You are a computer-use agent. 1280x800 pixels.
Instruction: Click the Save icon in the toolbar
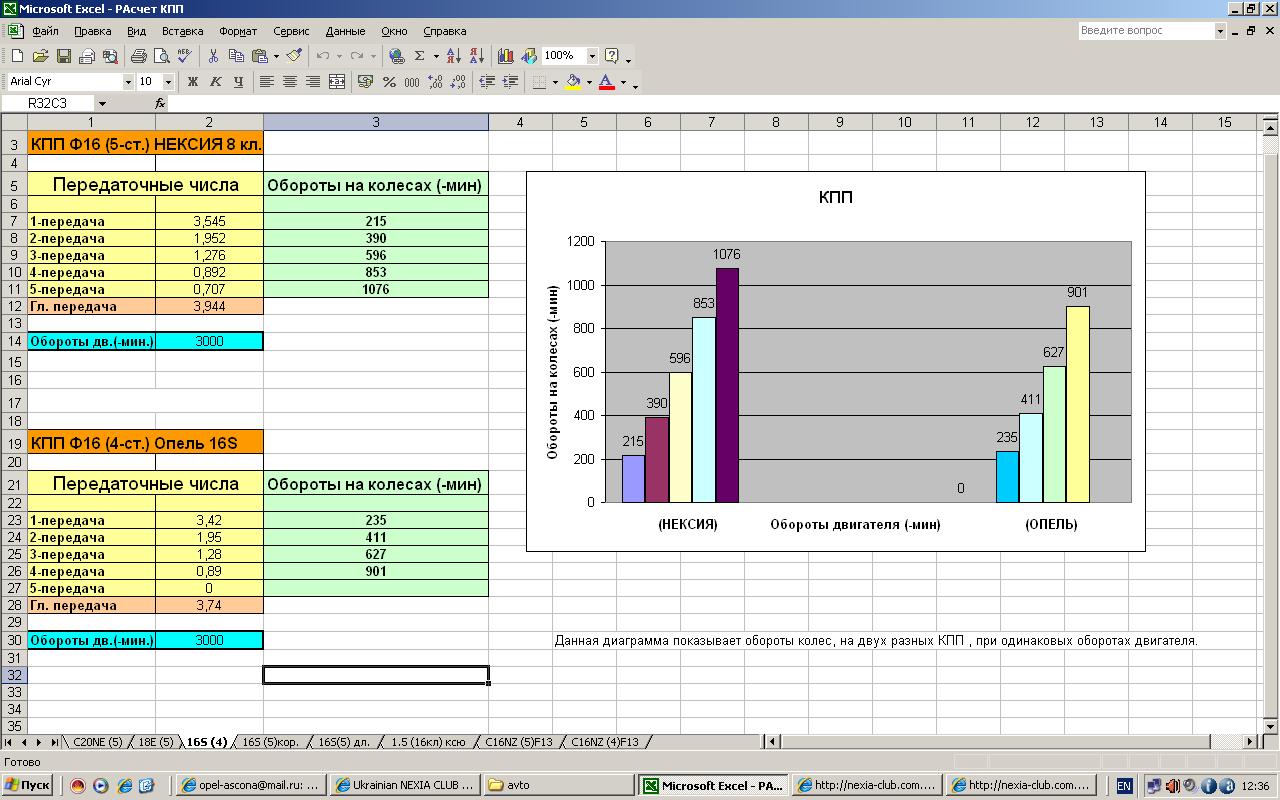pos(63,56)
